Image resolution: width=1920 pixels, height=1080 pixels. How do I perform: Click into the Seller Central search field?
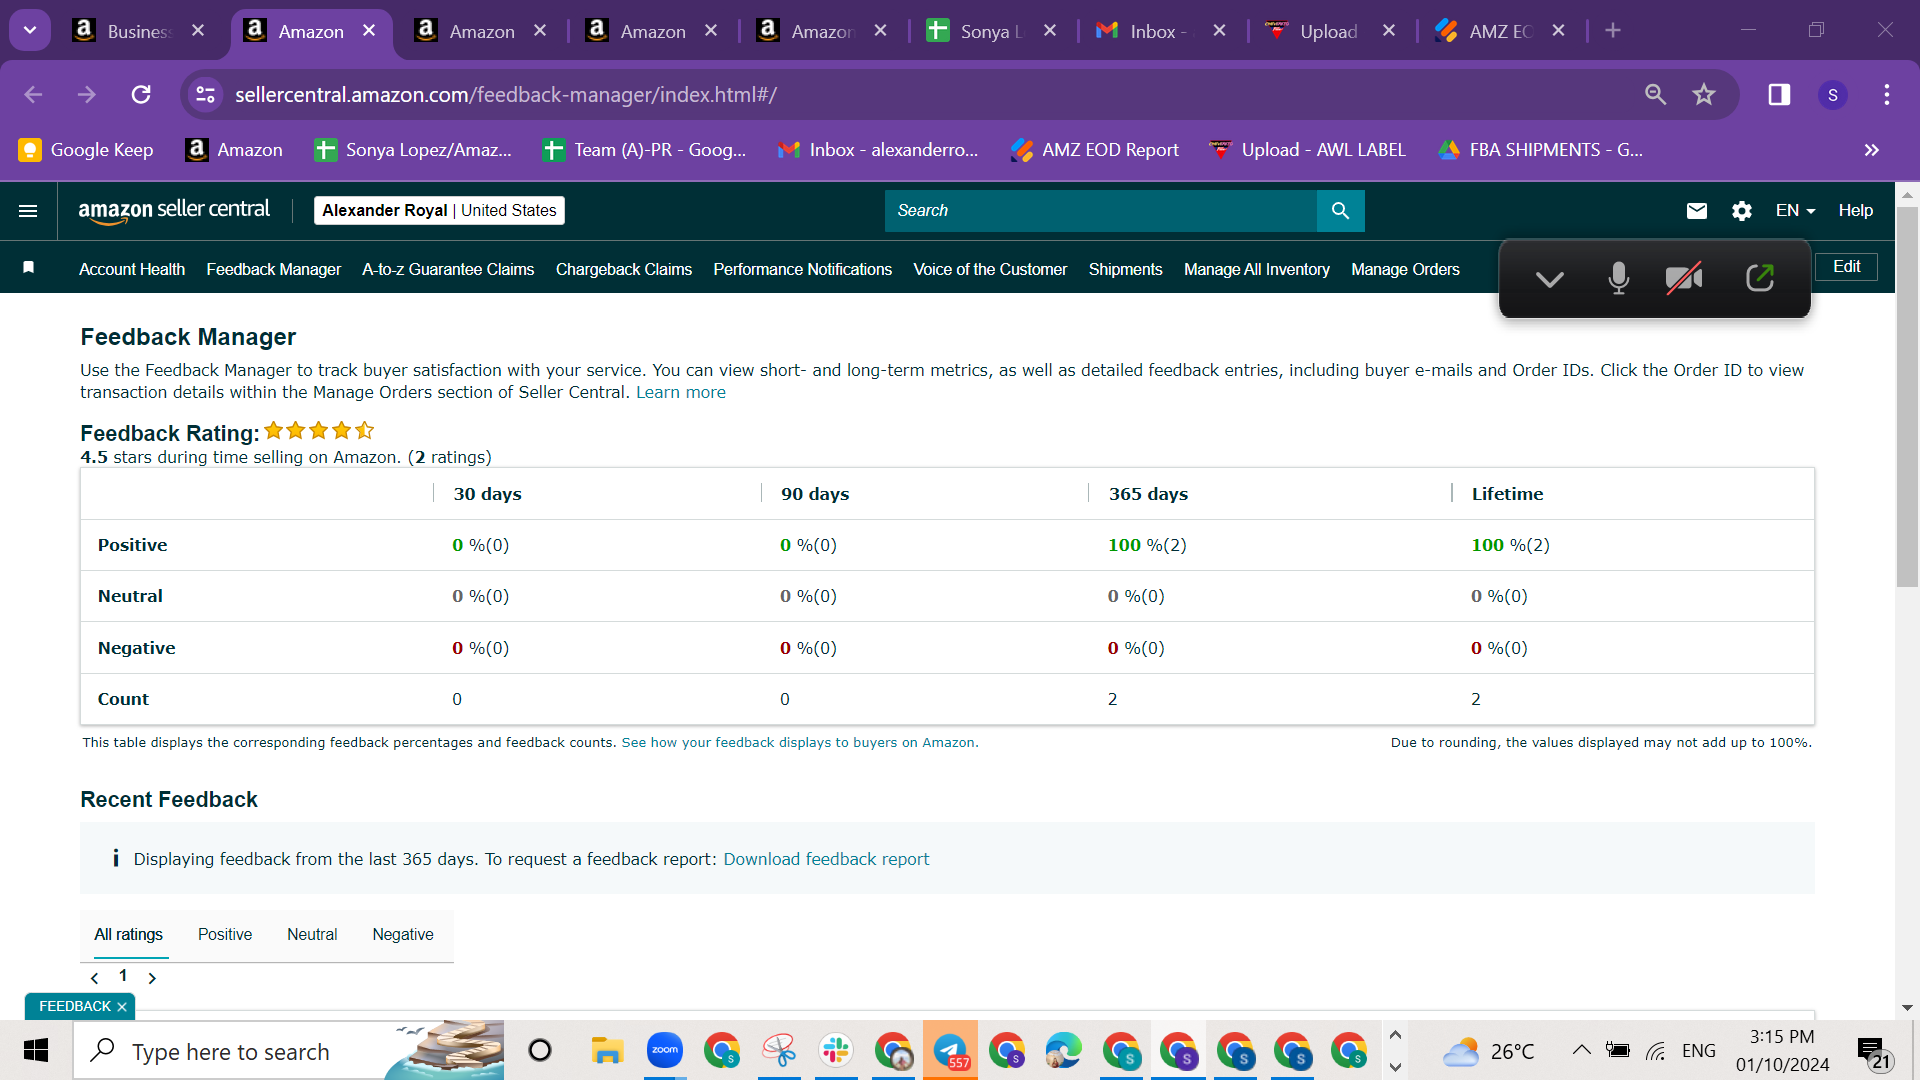point(1101,211)
